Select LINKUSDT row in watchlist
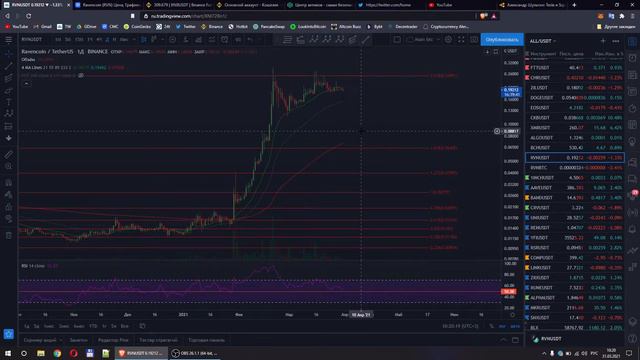The width and height of the screenshot is (640, 360). 574,268
